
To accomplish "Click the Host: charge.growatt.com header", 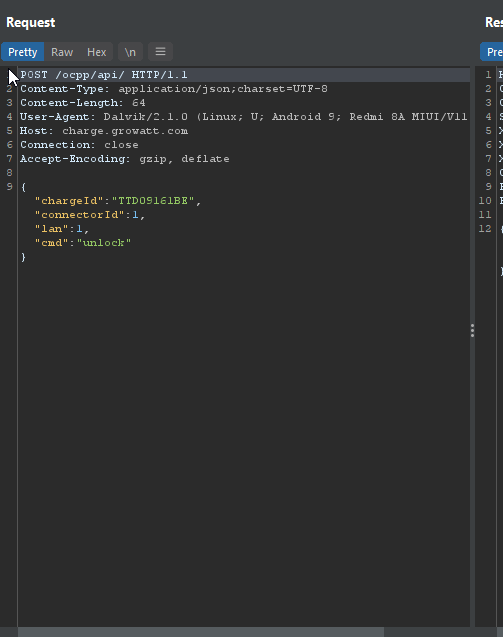I will tap(104, 131).
